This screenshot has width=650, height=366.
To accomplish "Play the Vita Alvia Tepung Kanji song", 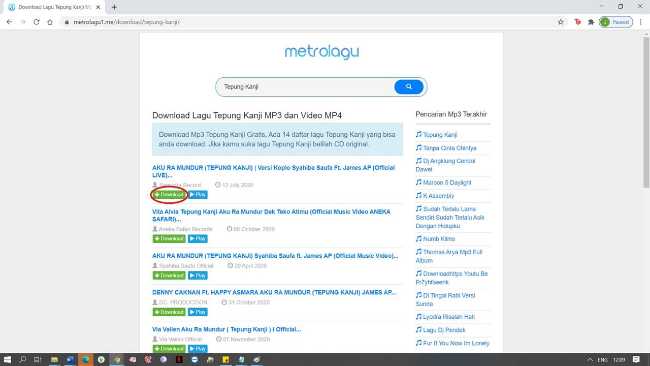I will pos(198,239).
